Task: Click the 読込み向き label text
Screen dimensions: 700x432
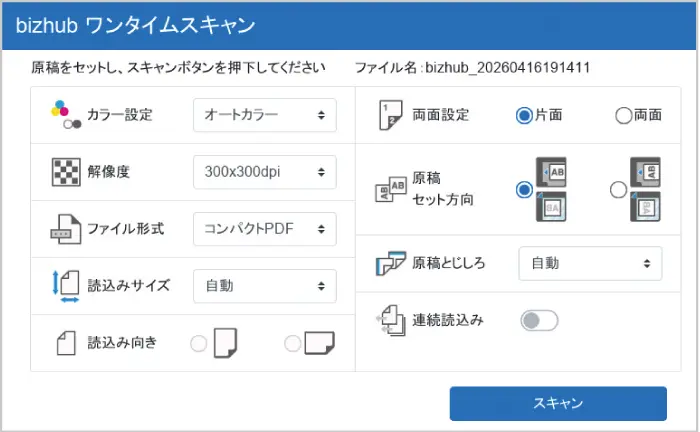Action: pyautogui.click(x=122, y=342)
